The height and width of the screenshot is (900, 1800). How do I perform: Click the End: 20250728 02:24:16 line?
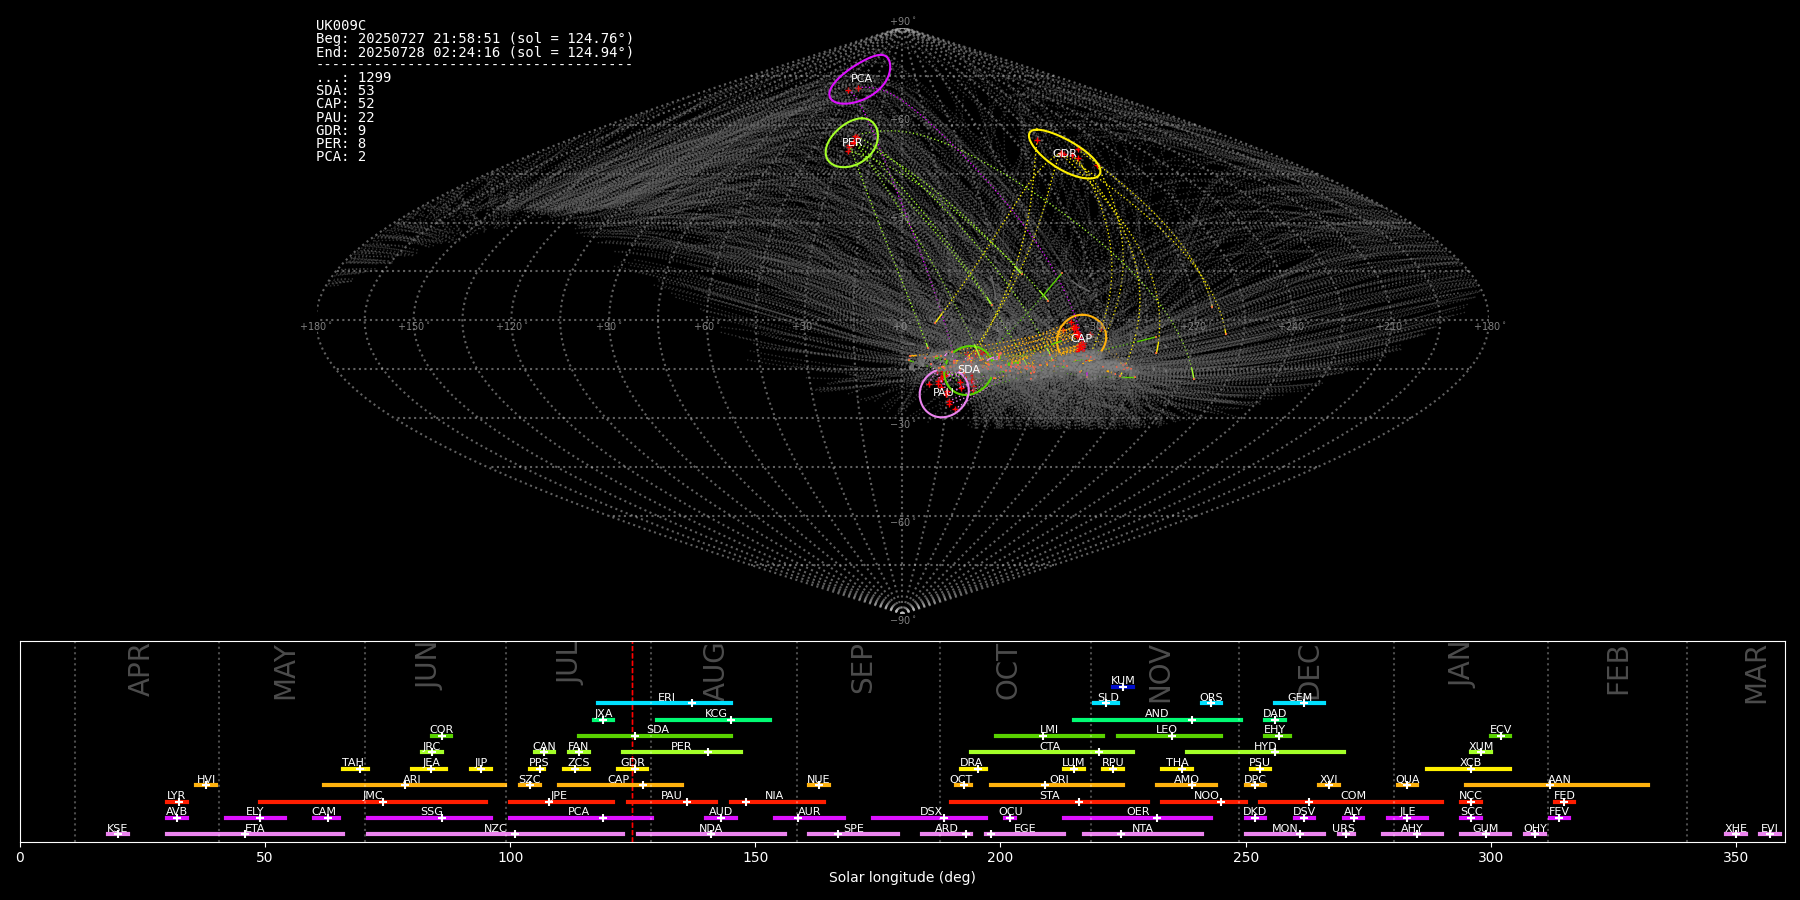point(475,52)
